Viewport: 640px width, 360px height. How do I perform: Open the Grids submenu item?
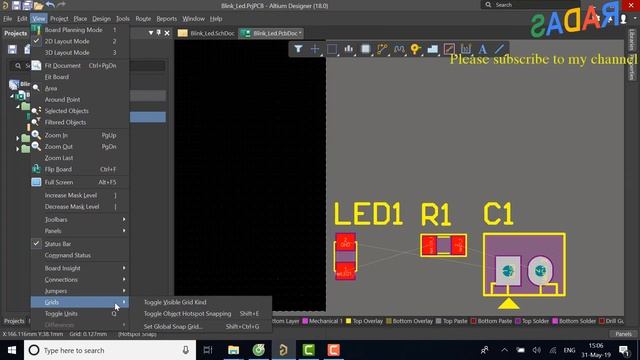pyautogui.click(x=80, y=302)
